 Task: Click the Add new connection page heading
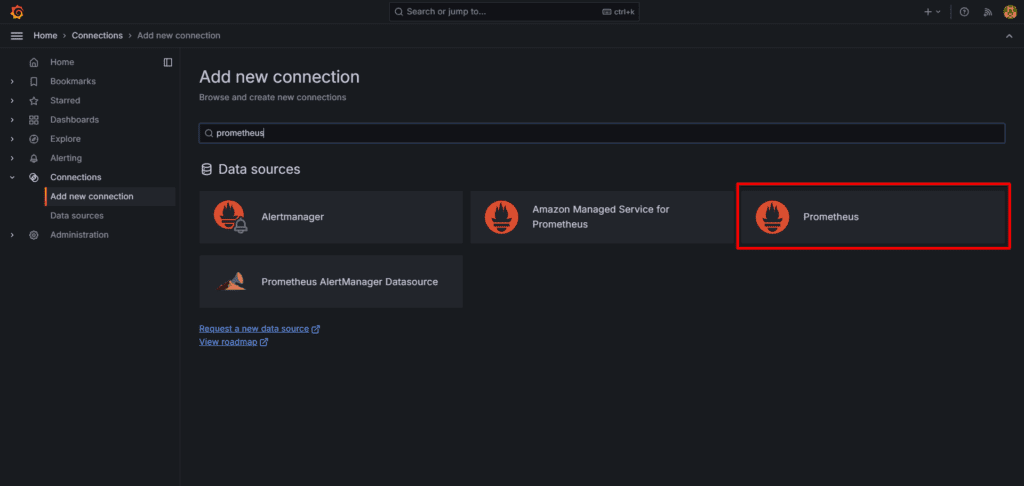tap(280, 77)
